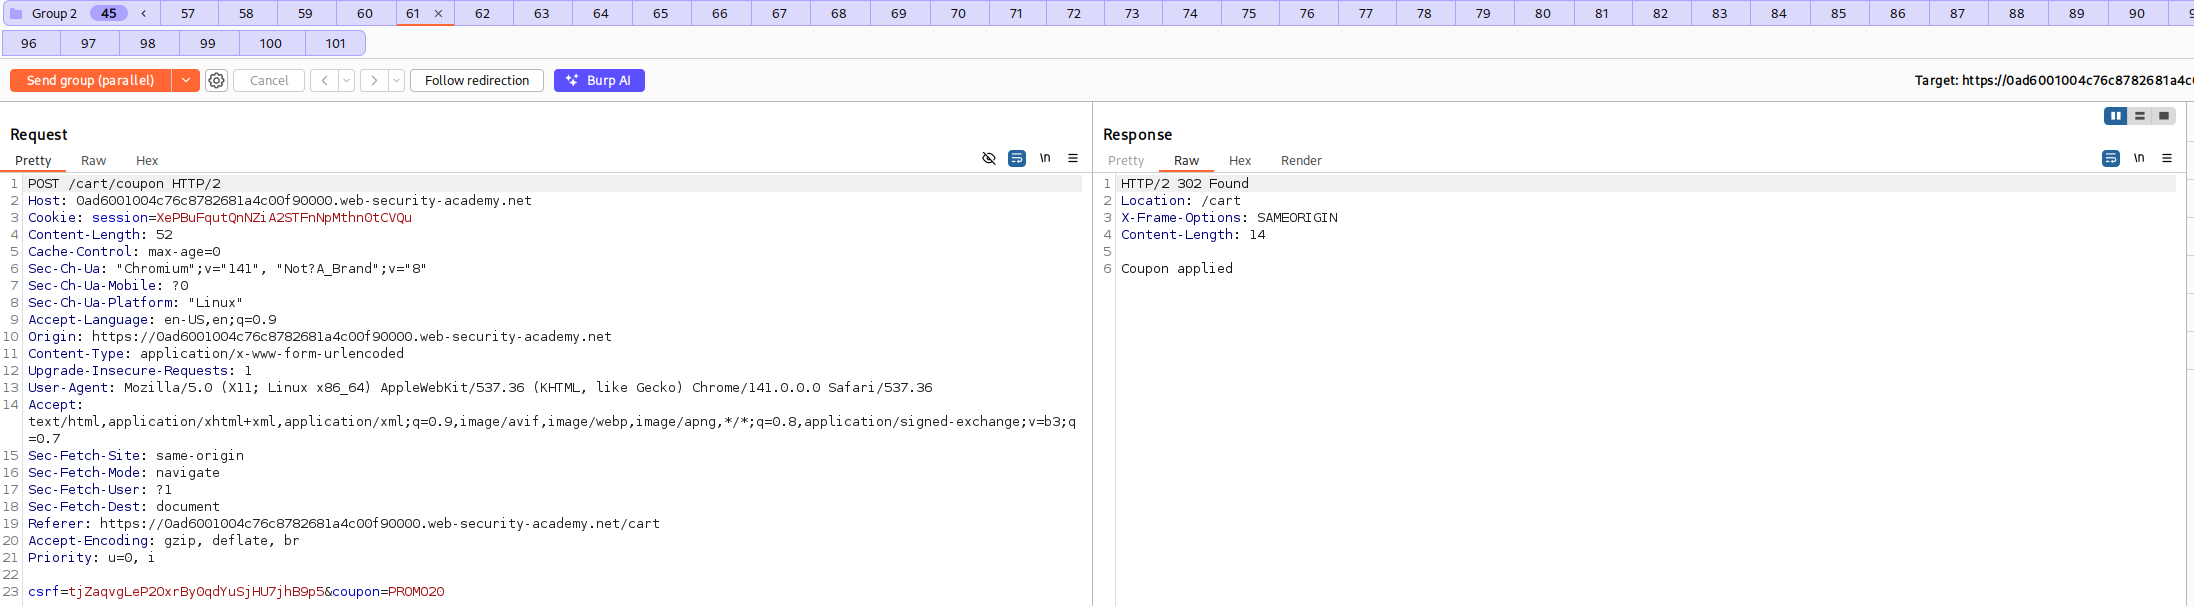The width and height of the screenshot is (2194, 606).
Task: Expand Send group dropdown arrow
Action: click(186, 80)
